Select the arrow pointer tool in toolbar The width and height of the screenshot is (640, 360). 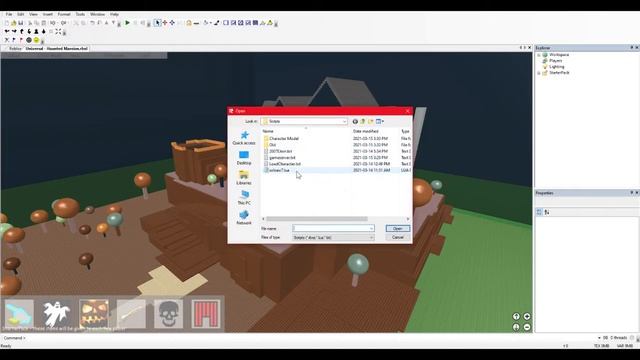158,23
